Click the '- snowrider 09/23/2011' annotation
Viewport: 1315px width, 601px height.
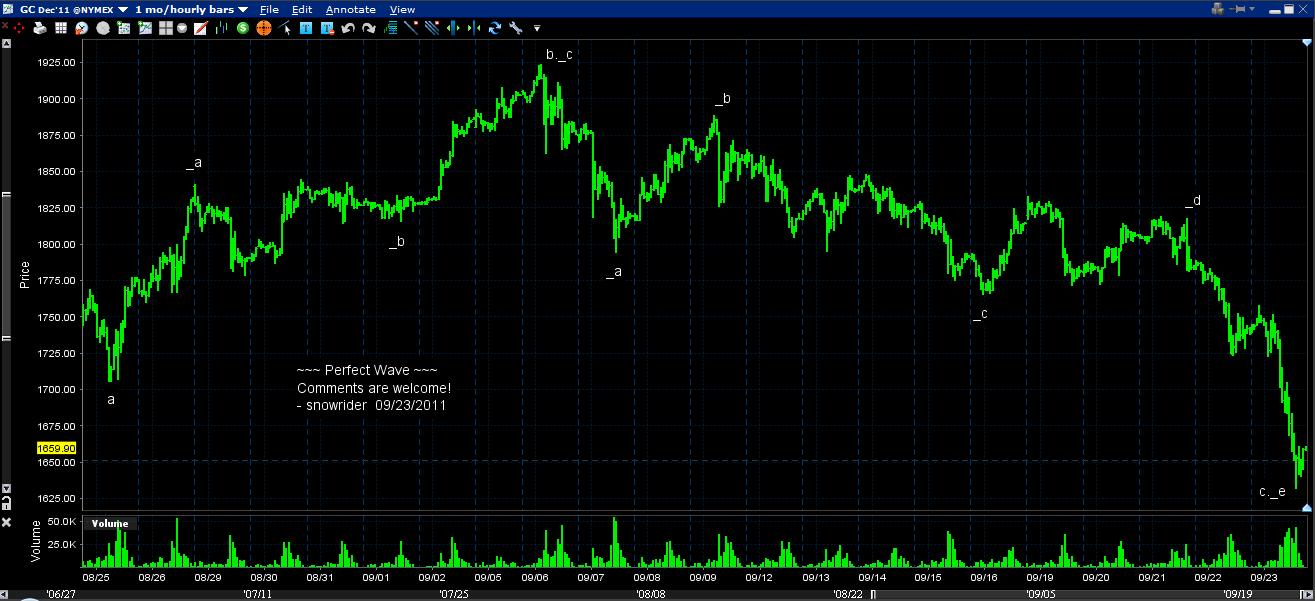[x=371, y=405]
